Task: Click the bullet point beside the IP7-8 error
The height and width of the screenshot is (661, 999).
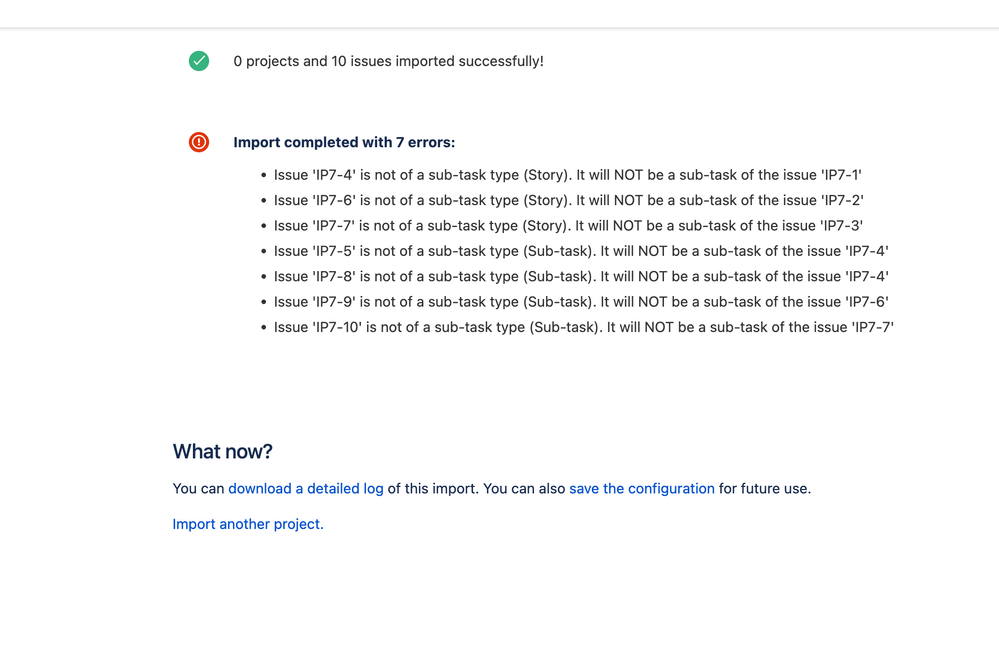Action: (263, 277)
